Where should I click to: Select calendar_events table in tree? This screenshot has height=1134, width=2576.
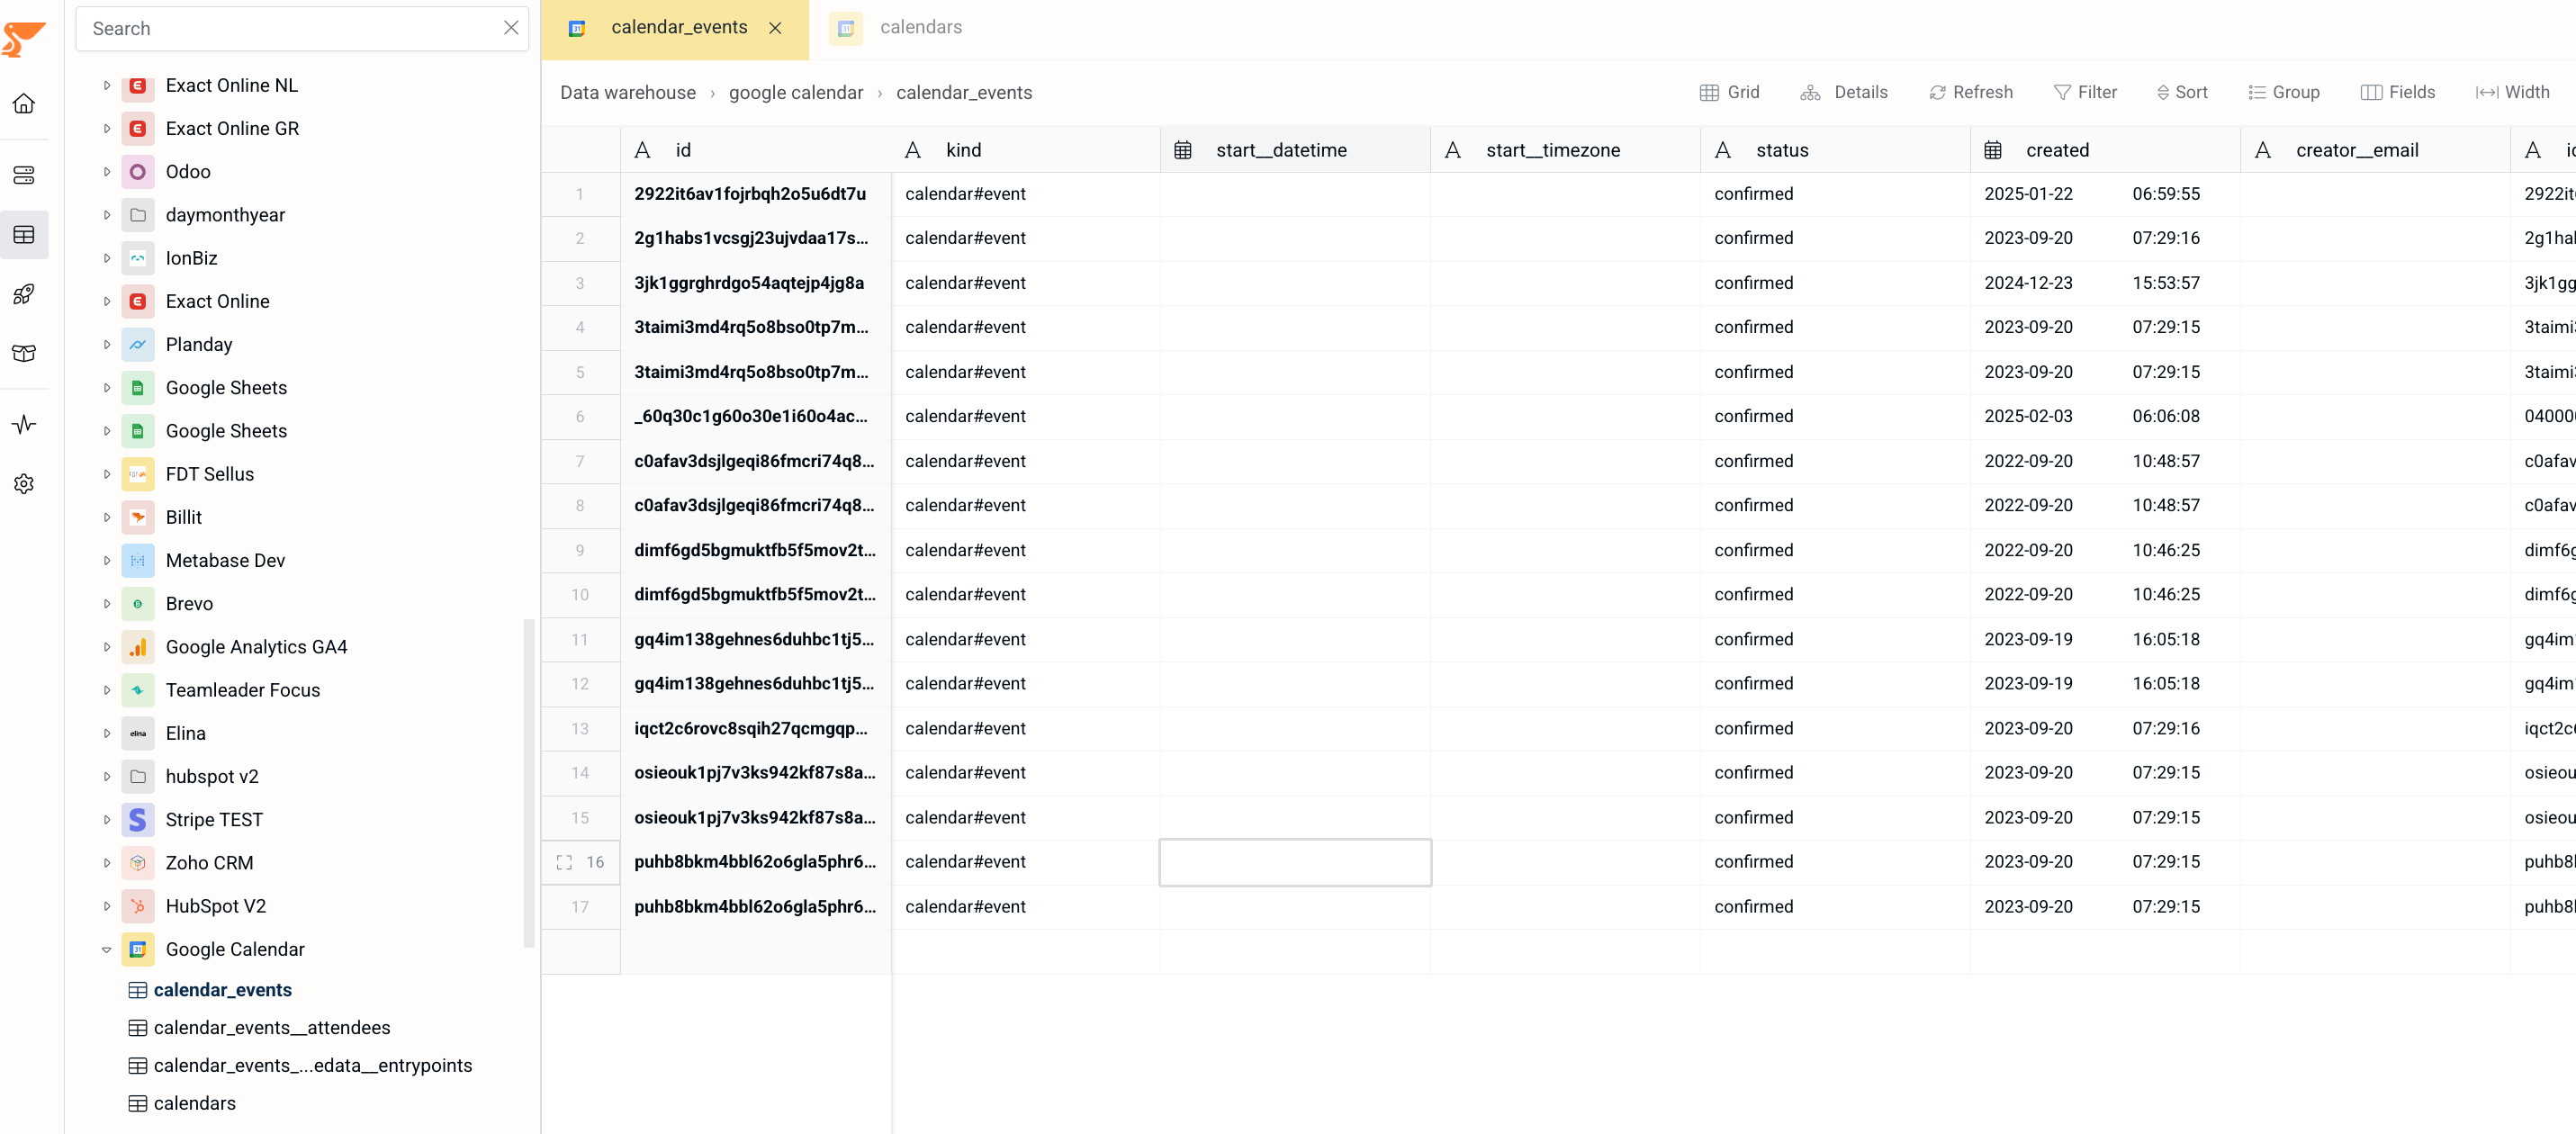click(222, 990)
